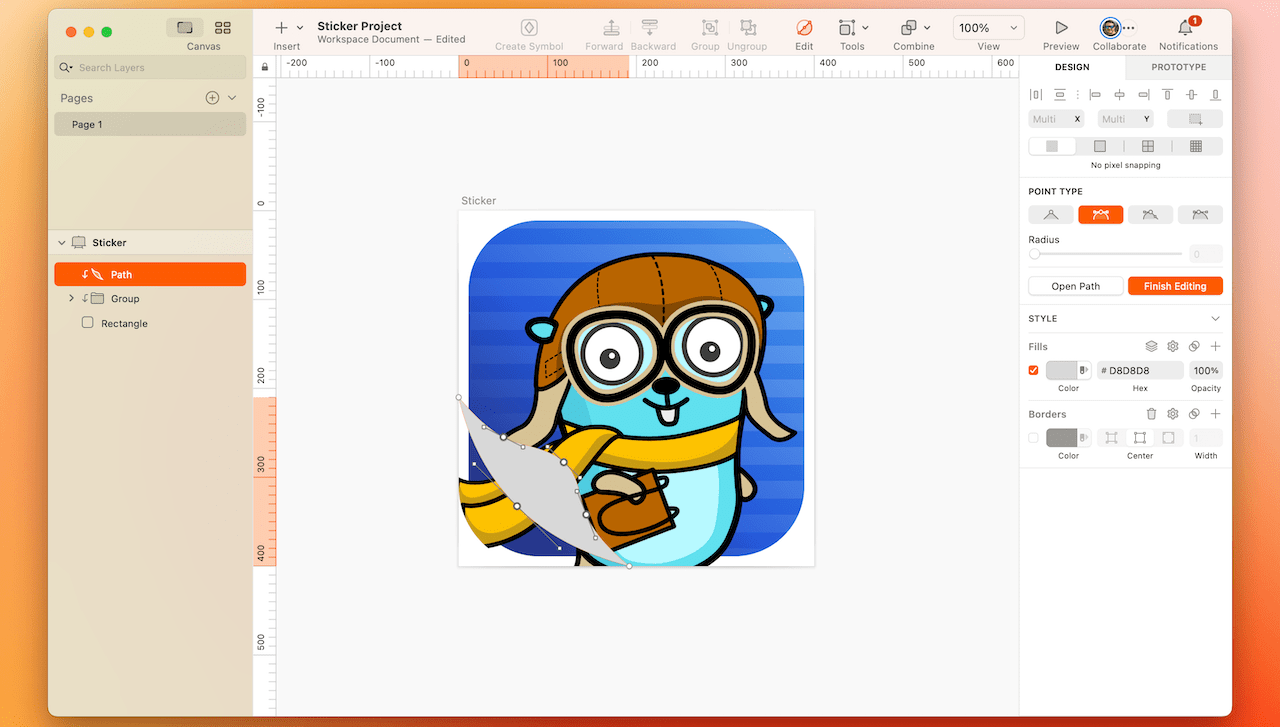Collapse the Style section chevron
This screenshot has width=1280, height=727.
[1215, 319]
